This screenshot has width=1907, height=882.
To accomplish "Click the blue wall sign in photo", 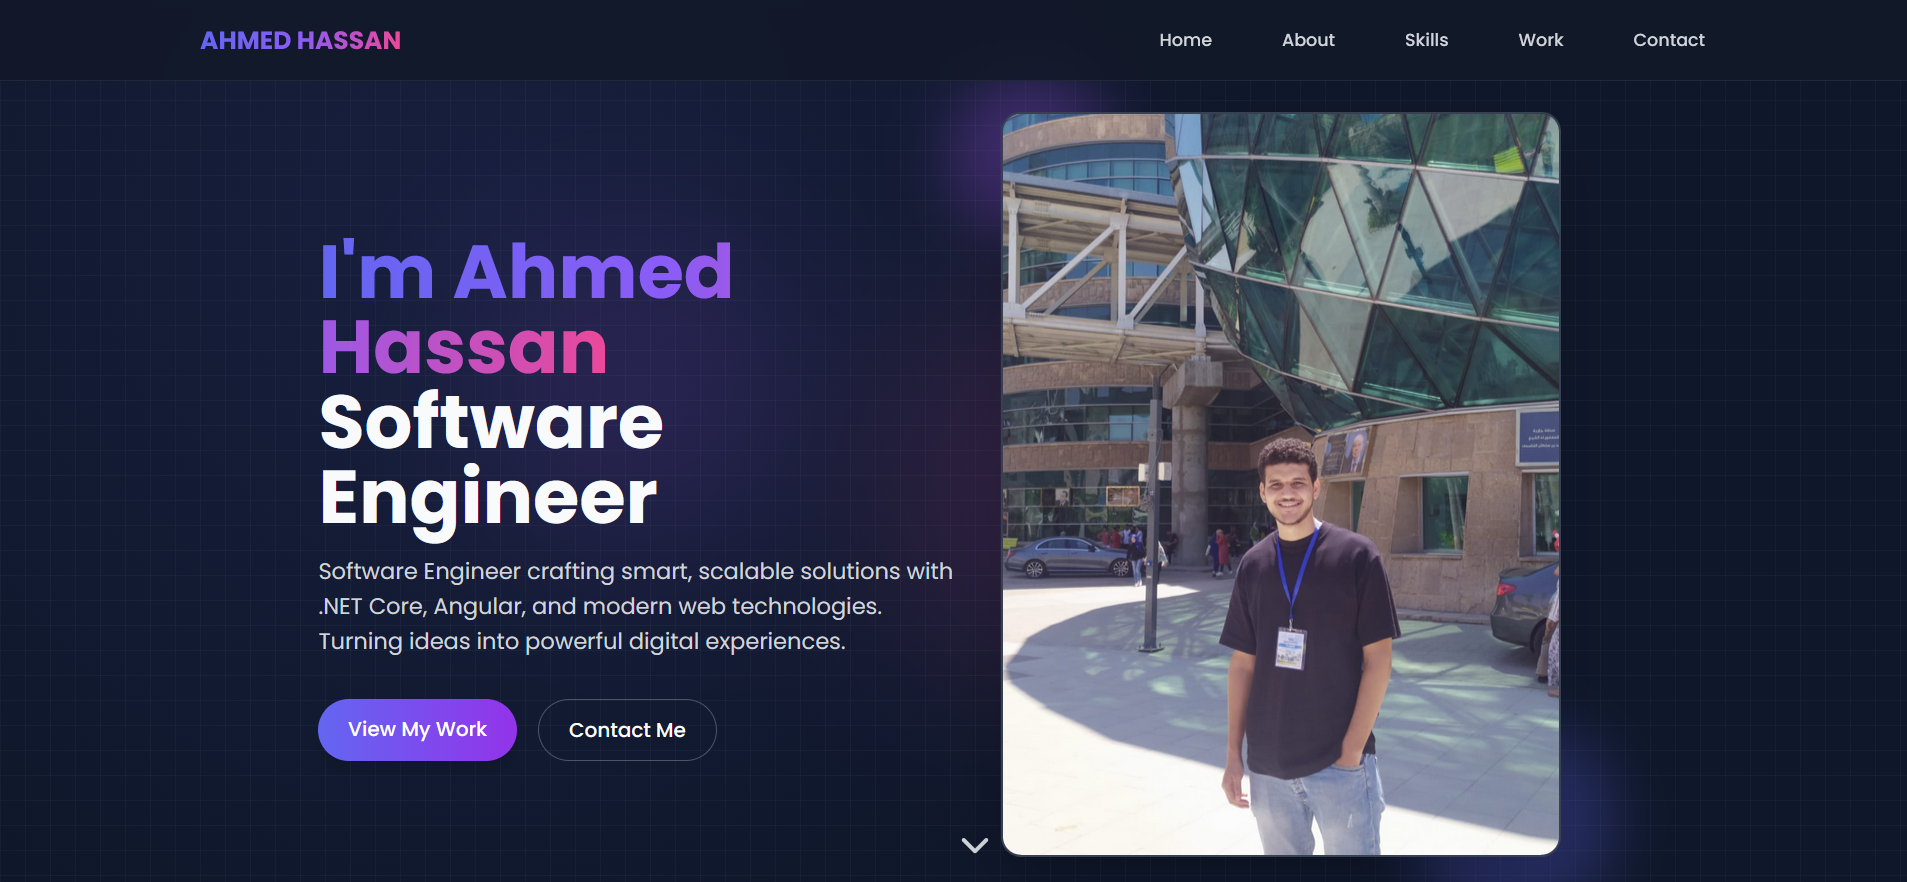I will click(1537, 437).
